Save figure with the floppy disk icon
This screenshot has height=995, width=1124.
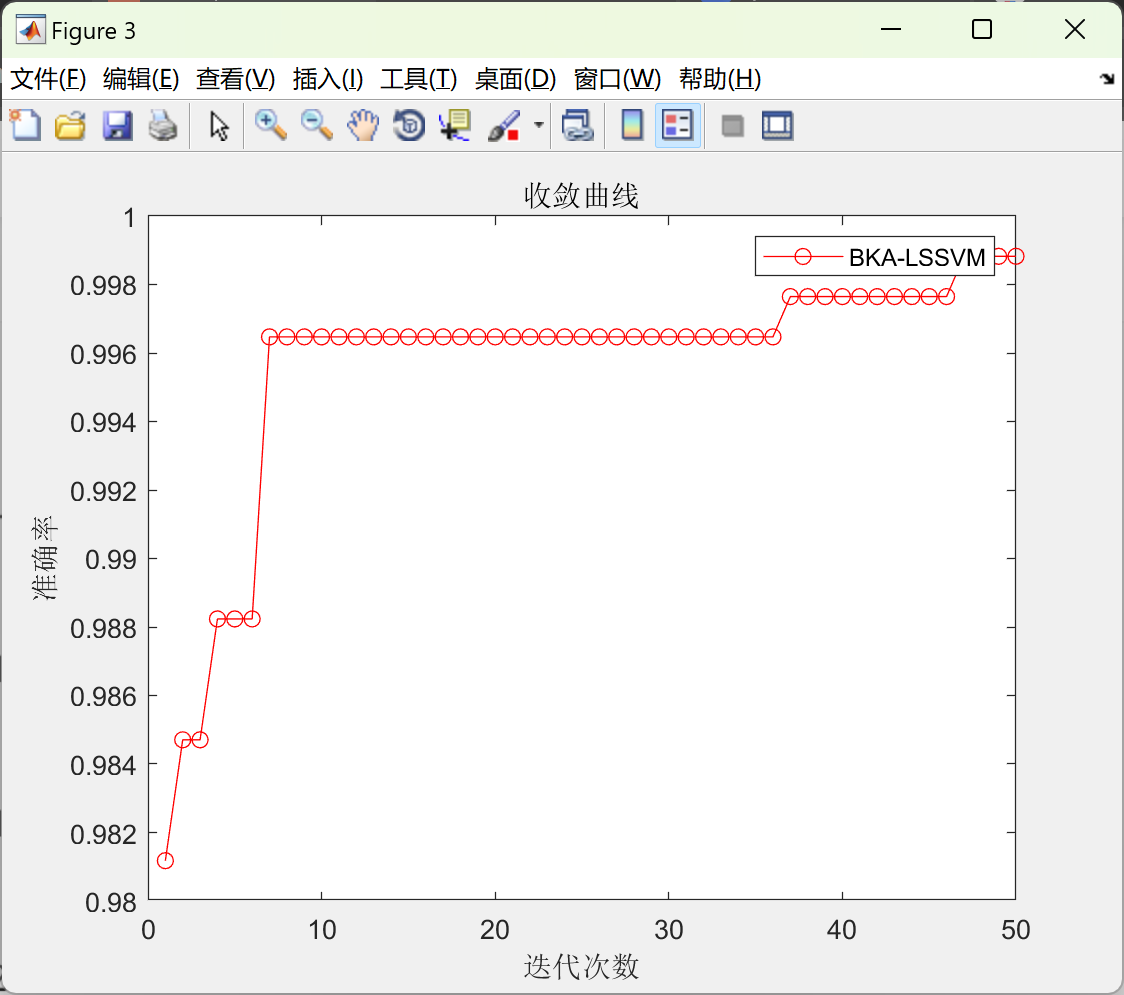tap(118, 125)
